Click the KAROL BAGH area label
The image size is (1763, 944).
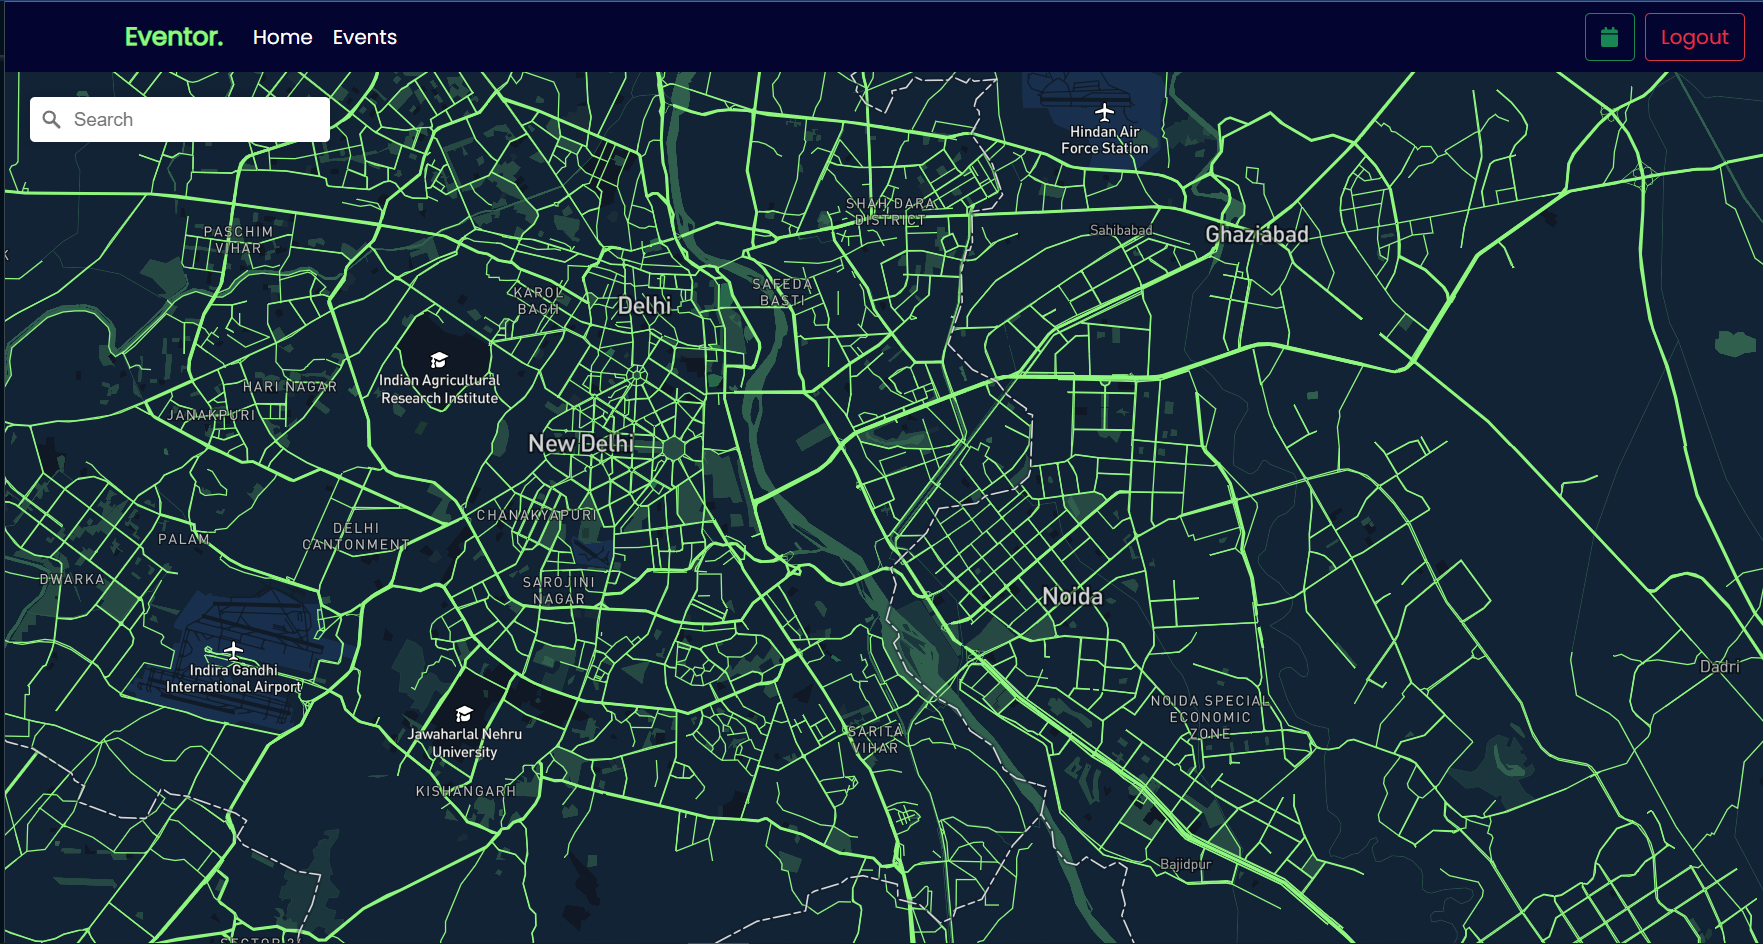click(538, 301)
